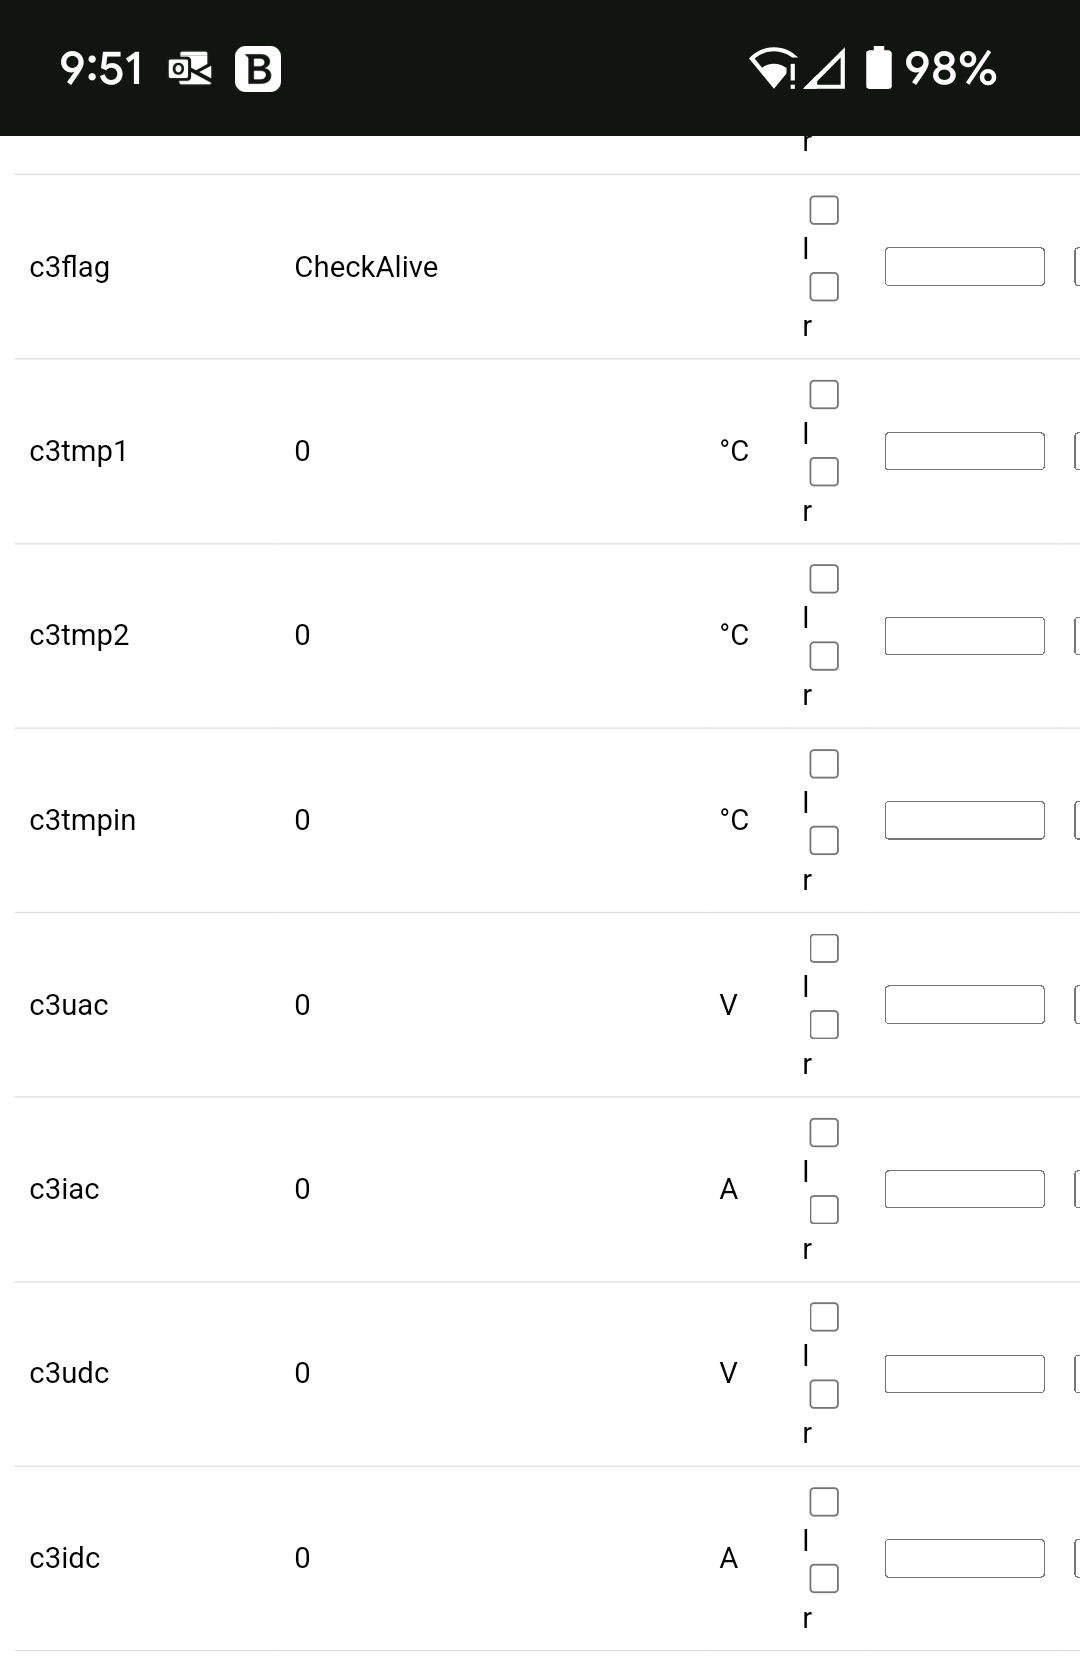Tick the upper checkbox in c3tmpin row

824,764
